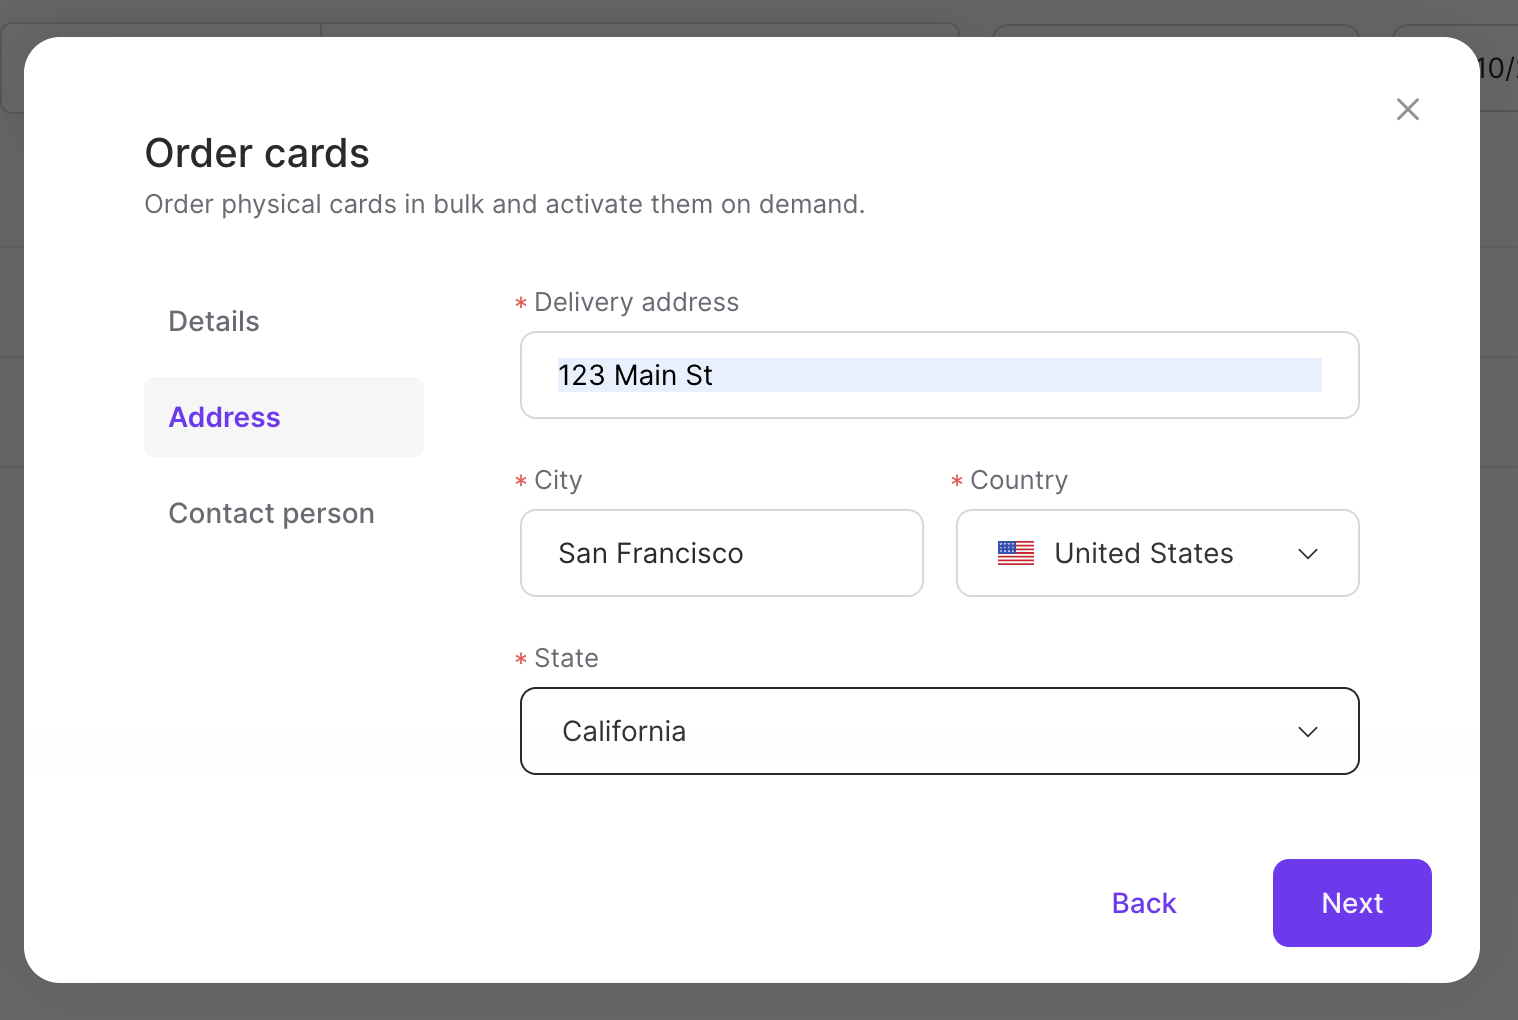
Task: Open the State selector showing California
Action: click(x=939, y=731)
